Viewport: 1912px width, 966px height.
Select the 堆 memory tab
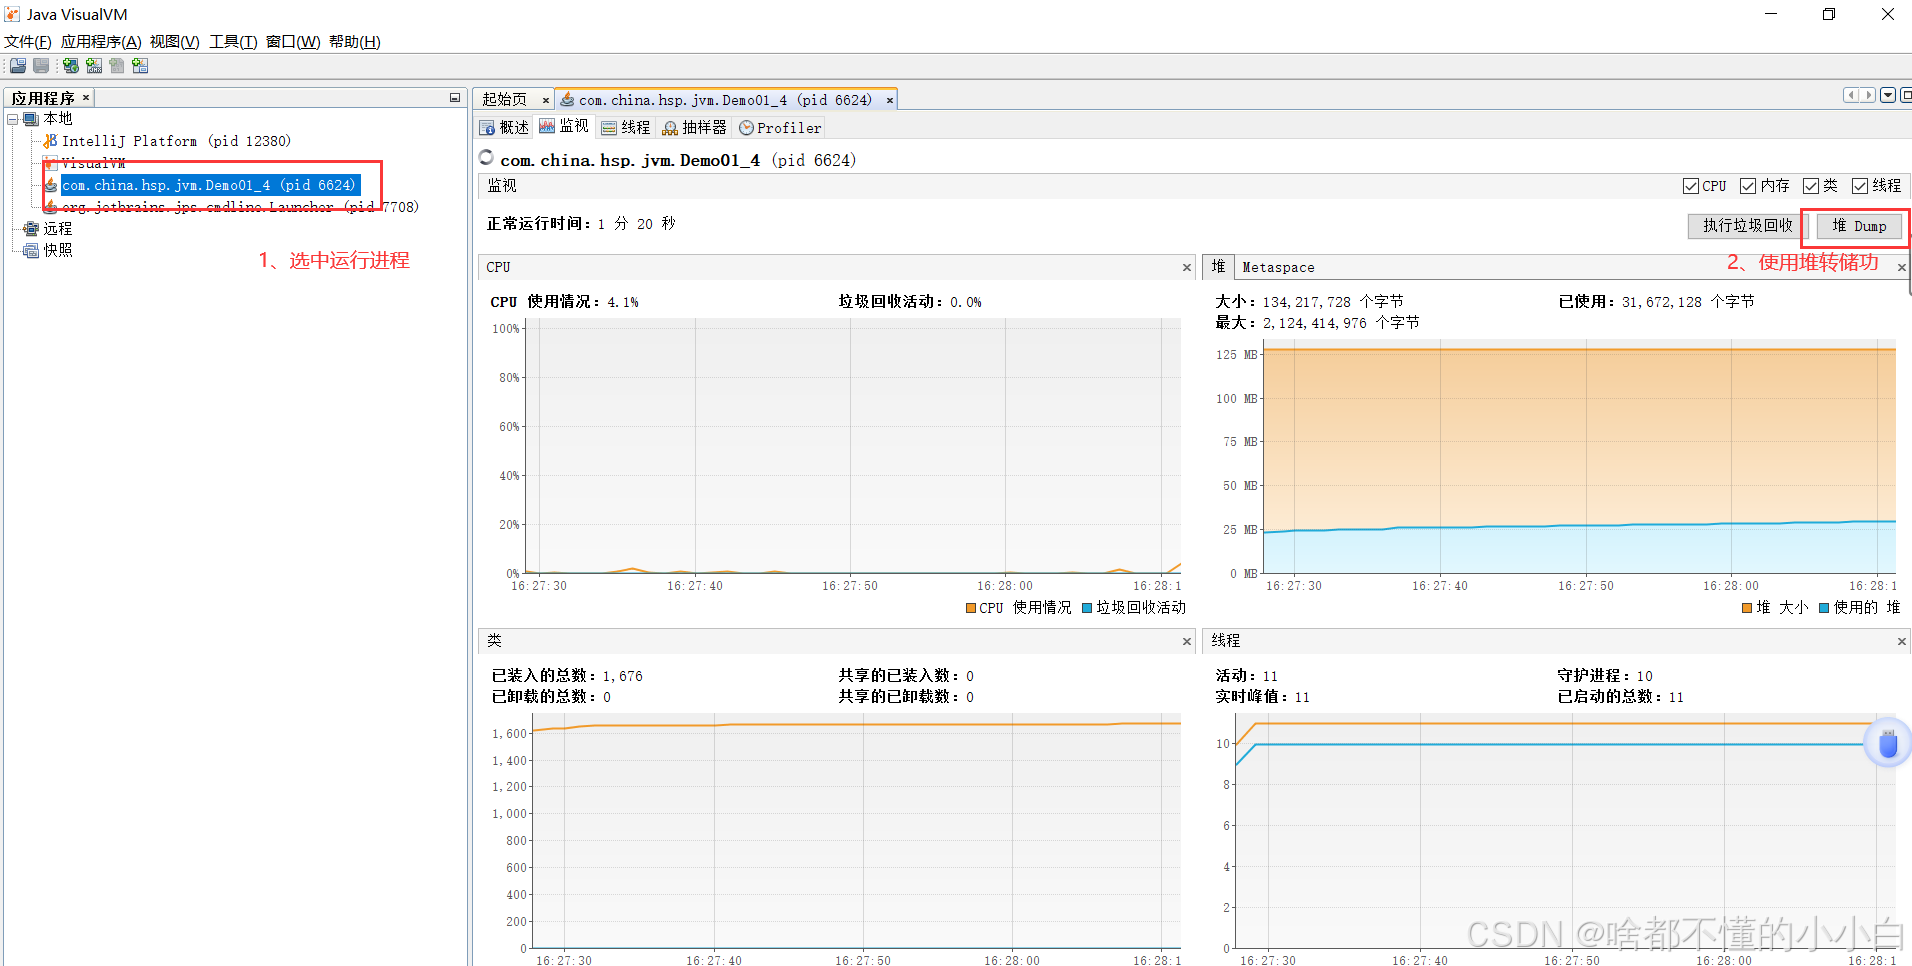click(1218, 267)
